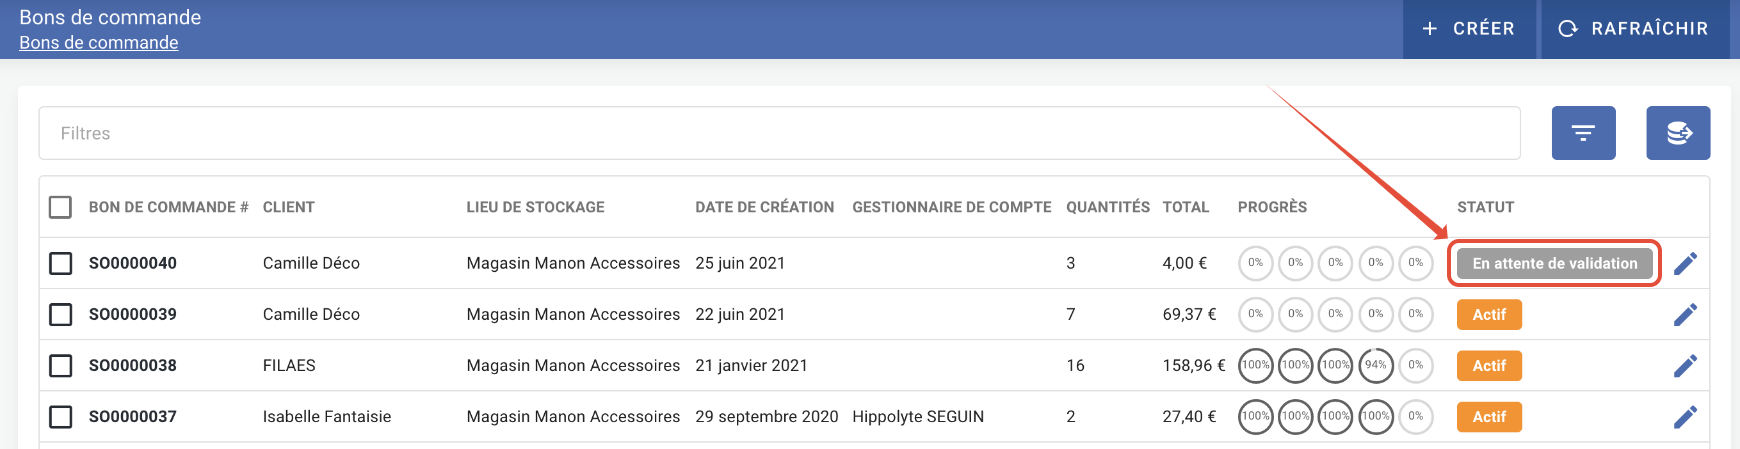Click first 100% progress circle of SO0000037
Screen dimensions: 1740x449
(1256, 416)
